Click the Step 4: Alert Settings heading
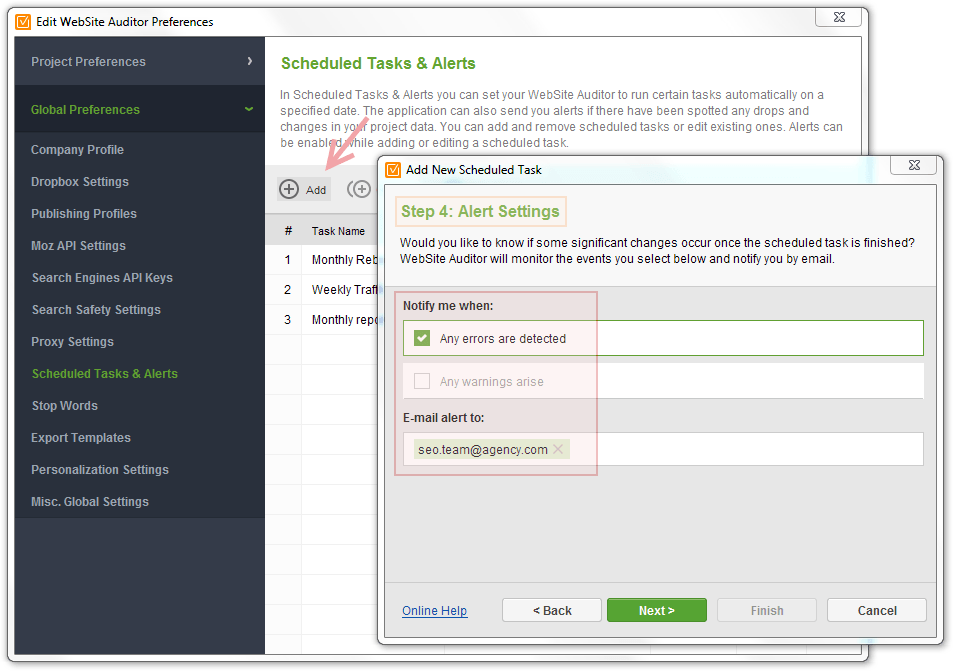 pyautogui.click(x=480, y=212)
